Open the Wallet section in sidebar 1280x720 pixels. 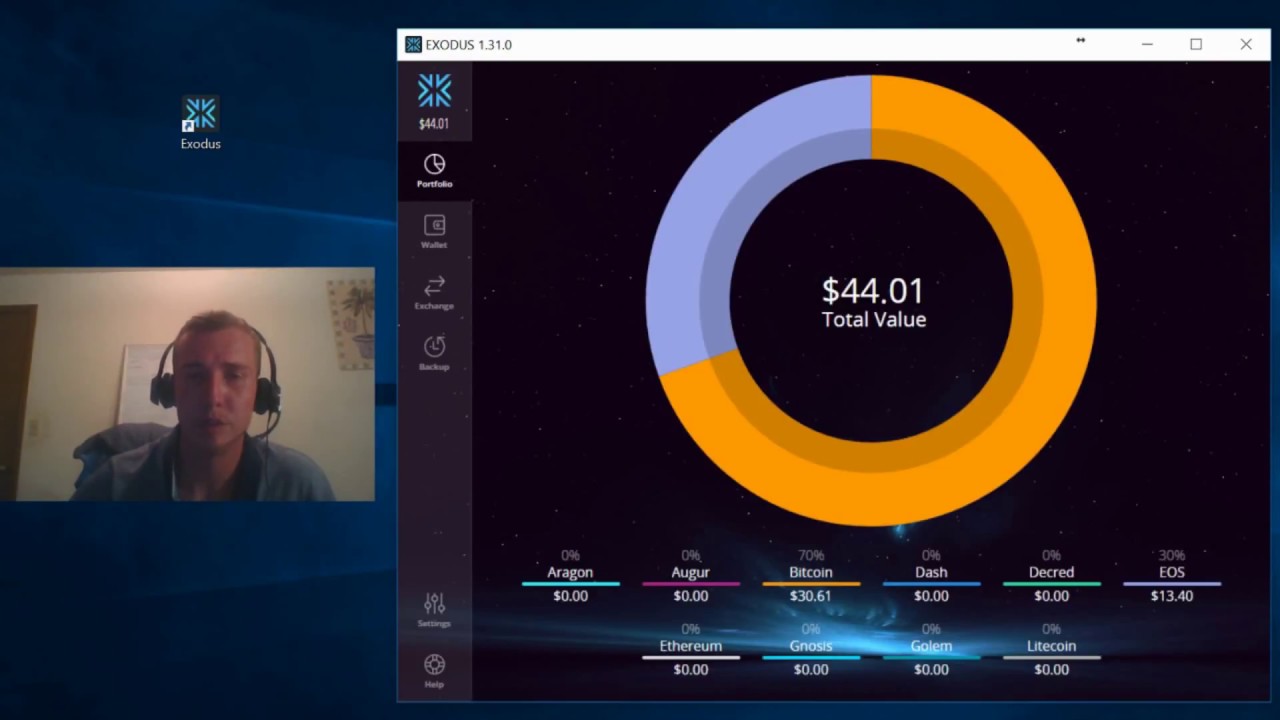434,232
